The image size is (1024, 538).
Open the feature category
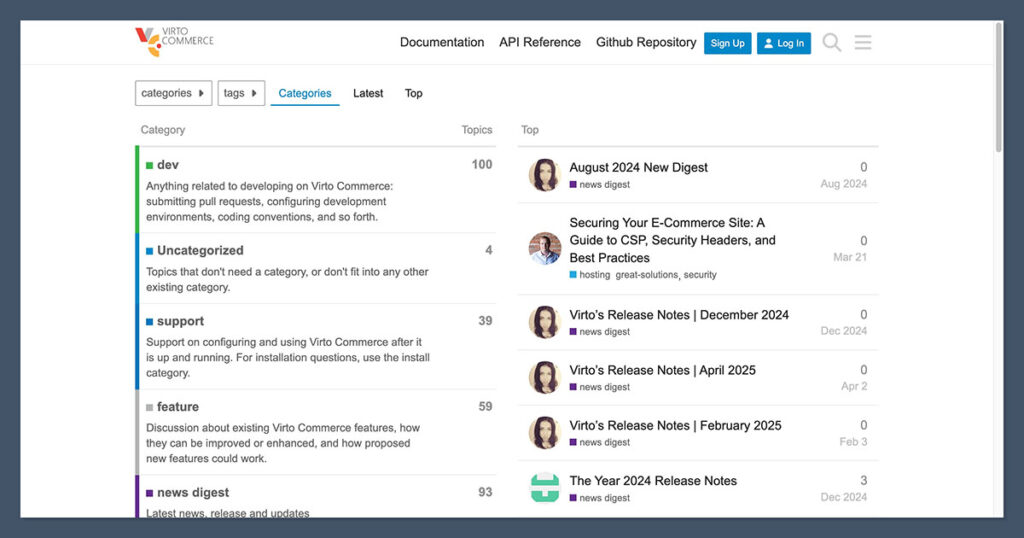pos(178,407)
